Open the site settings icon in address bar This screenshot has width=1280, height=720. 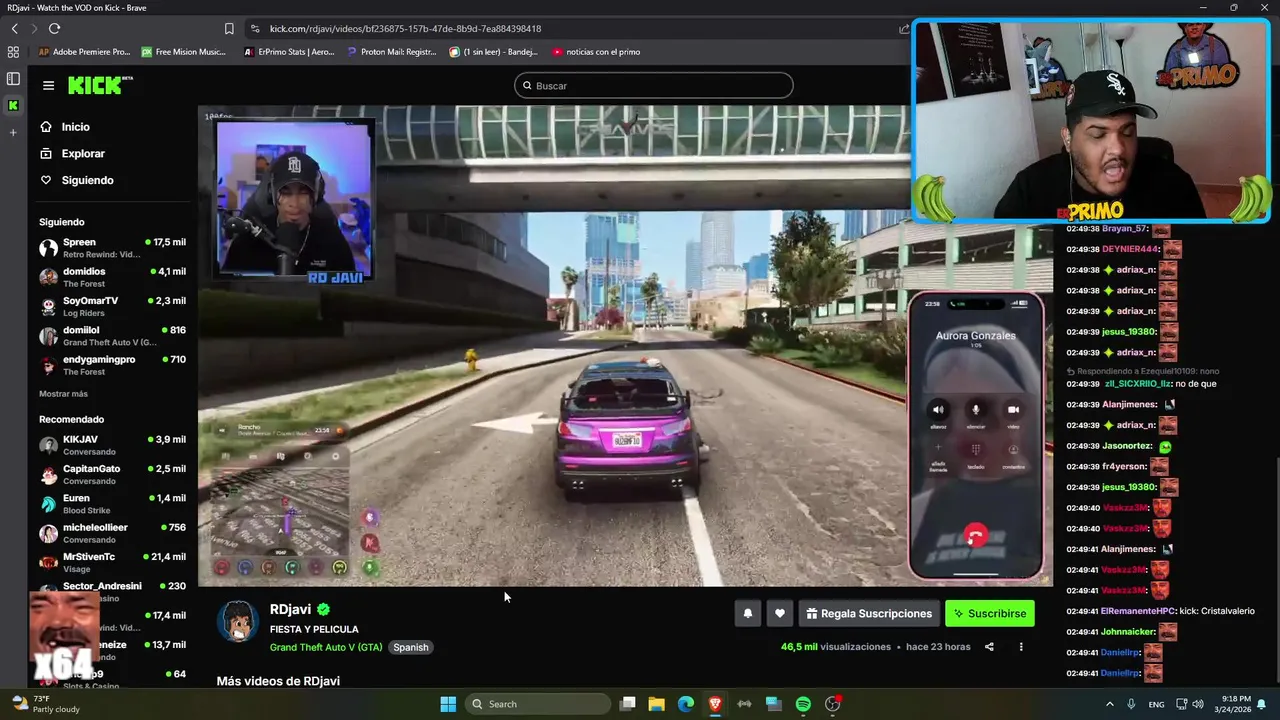pyautogui.click(x=255, y=29)
